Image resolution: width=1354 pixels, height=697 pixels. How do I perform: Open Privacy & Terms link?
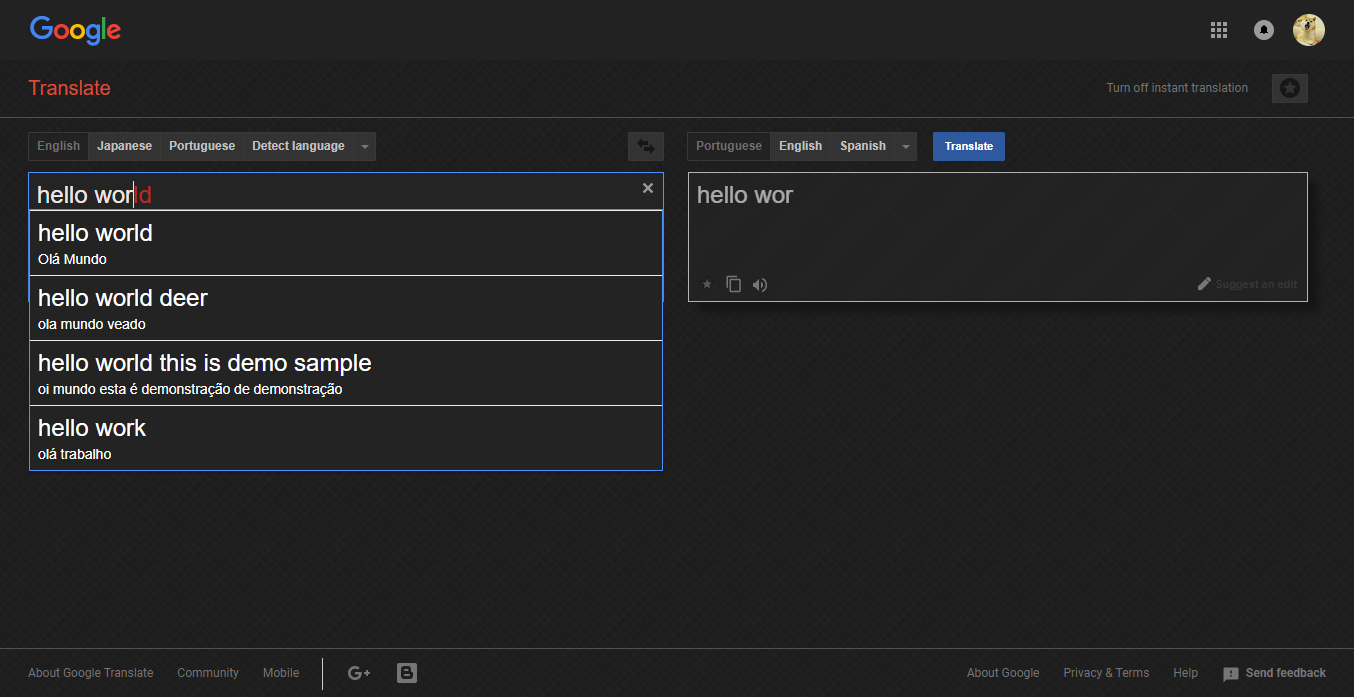tap(1106, 673)
